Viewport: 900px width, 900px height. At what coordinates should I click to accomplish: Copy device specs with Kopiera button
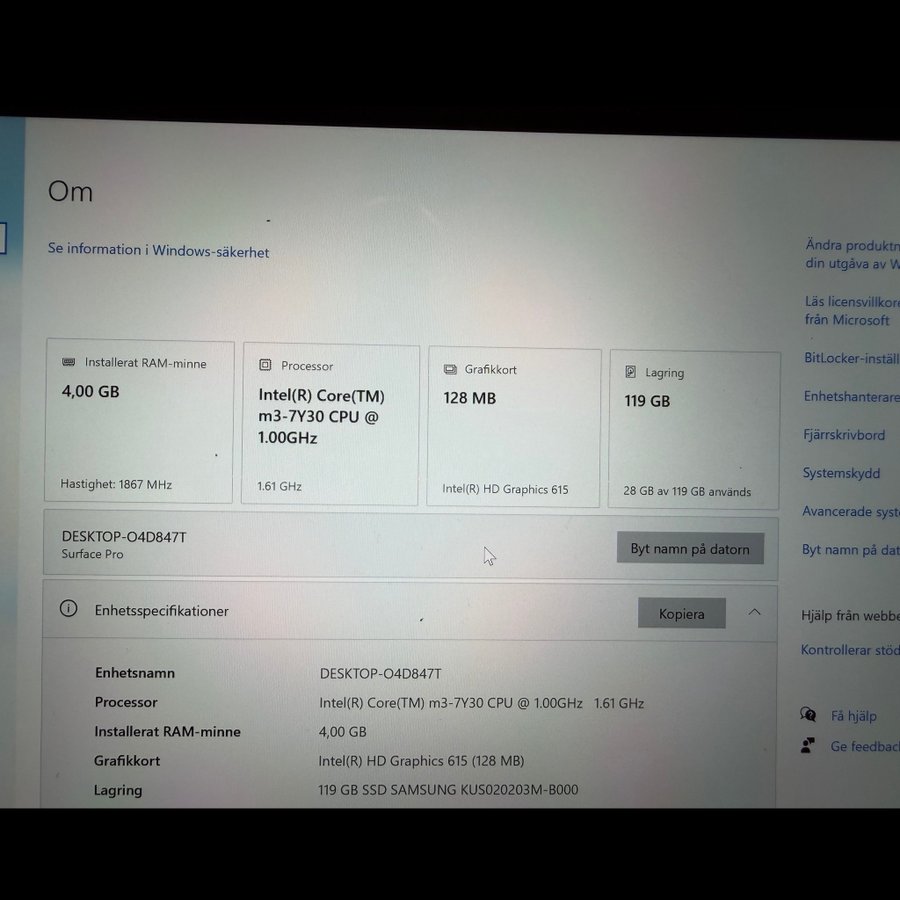click(681, 613)
